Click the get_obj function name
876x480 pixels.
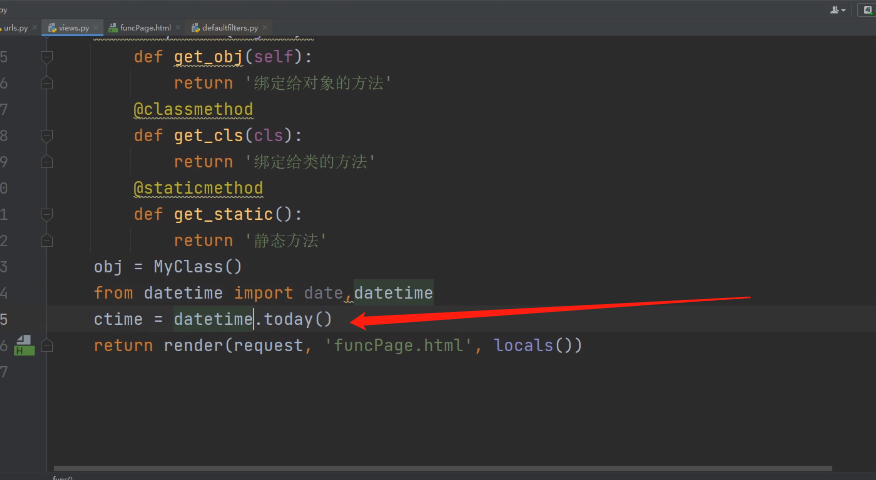[208, 57]
